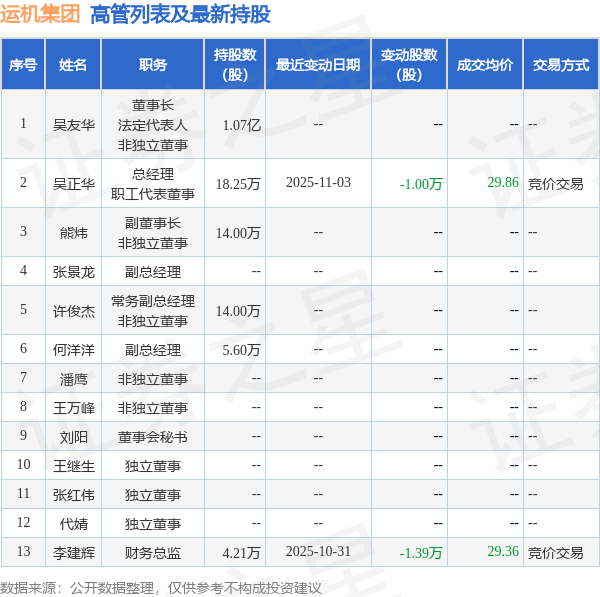Screen dimensions: 600x597
Task: Click the 最近变动日期 column header
Action: (318, 65)
